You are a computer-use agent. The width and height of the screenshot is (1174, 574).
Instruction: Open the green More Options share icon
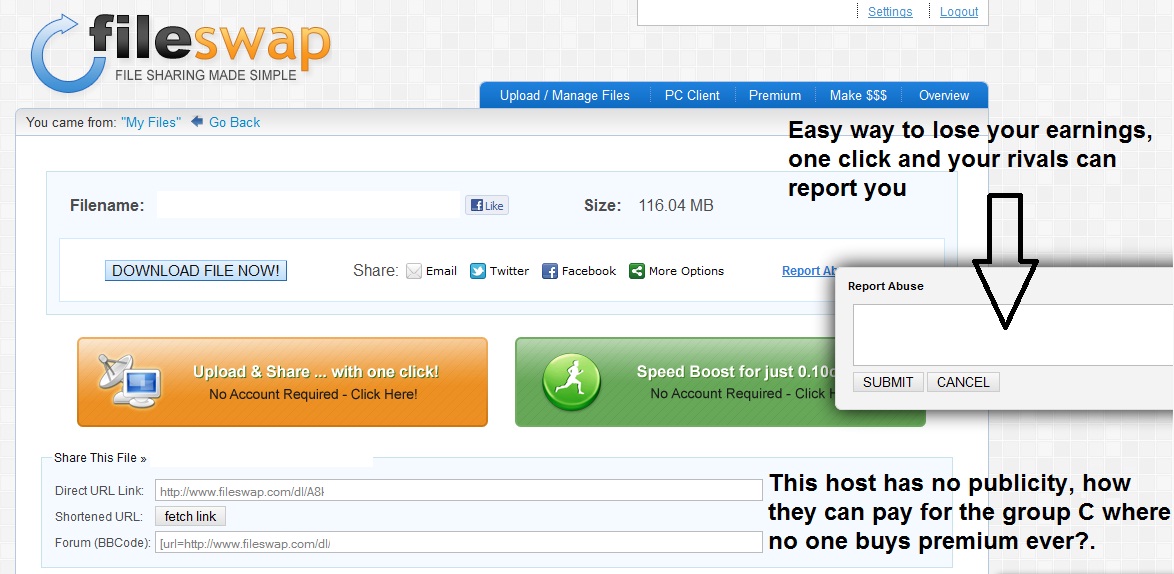point(637,271)
